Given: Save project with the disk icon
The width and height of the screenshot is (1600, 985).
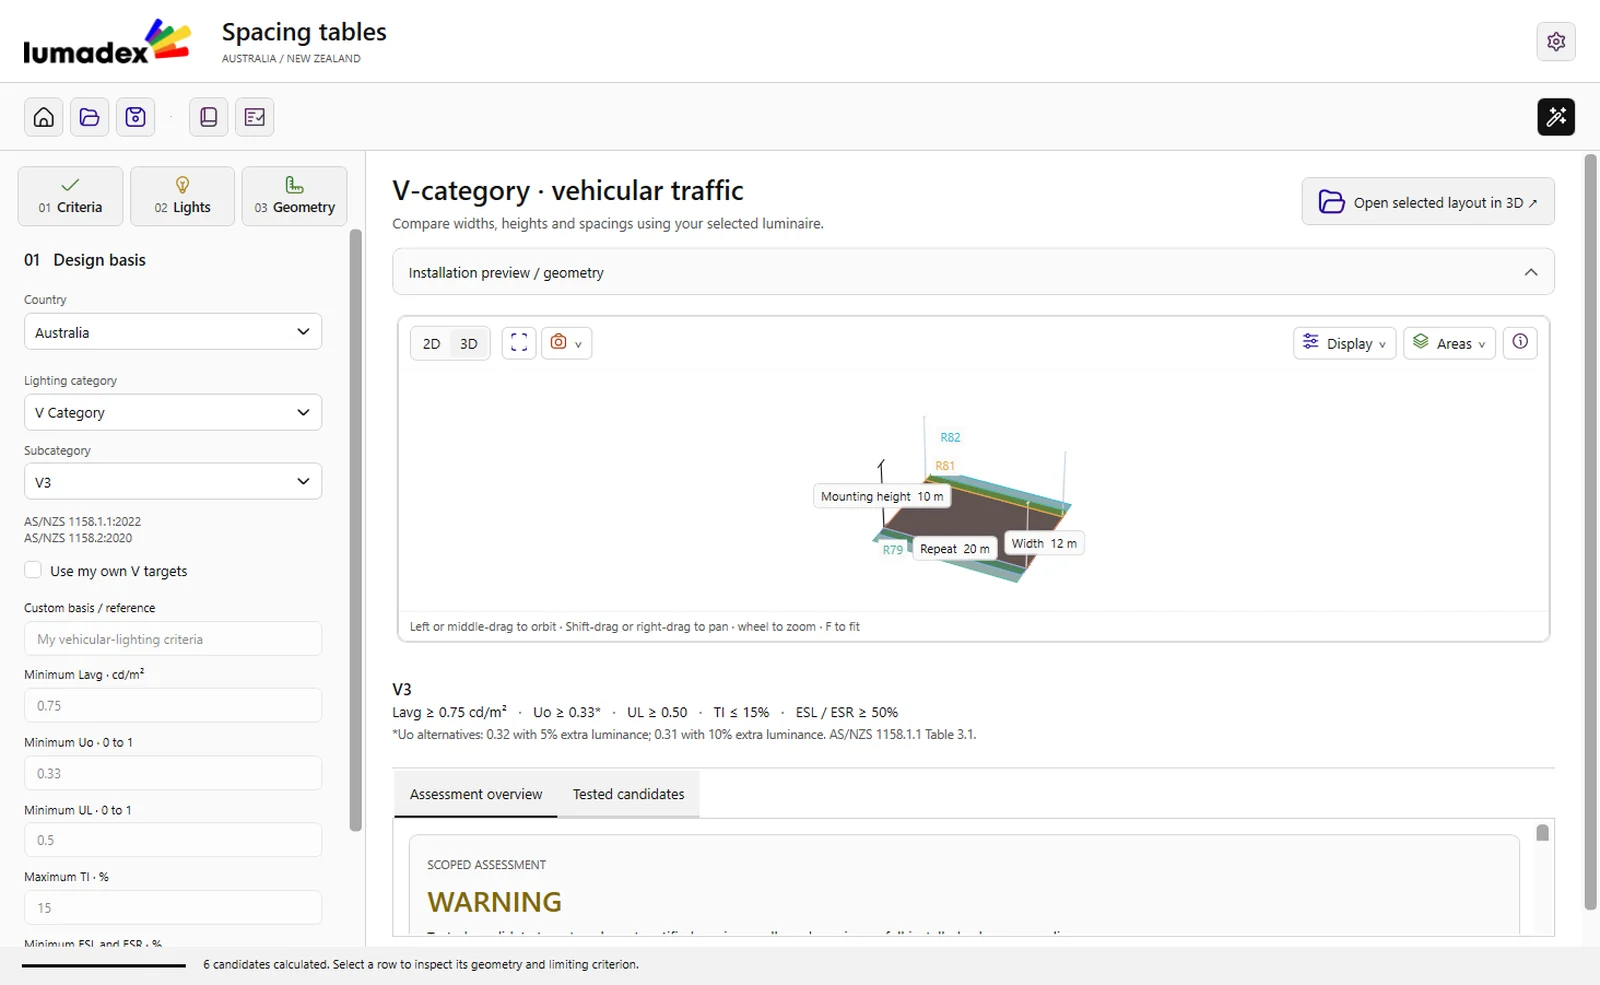Looking at the screenshot, I should [x=135, y=117].
